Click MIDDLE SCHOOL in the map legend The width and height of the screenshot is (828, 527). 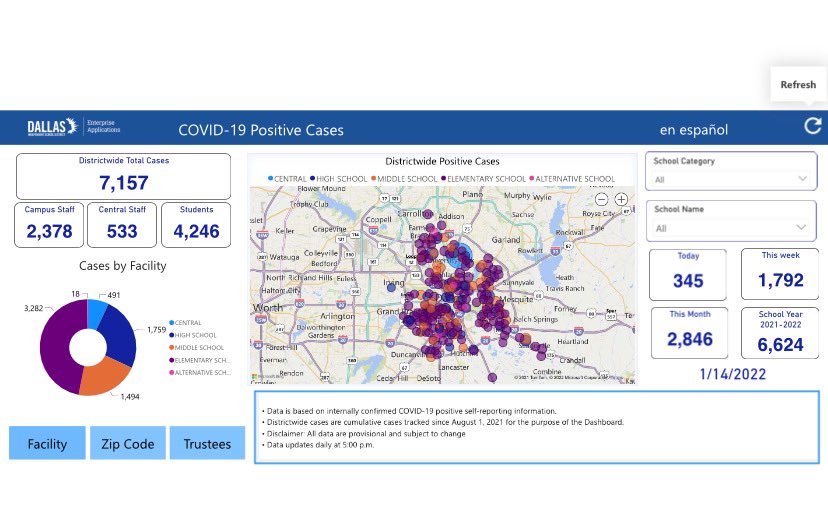tap(404, 179)
